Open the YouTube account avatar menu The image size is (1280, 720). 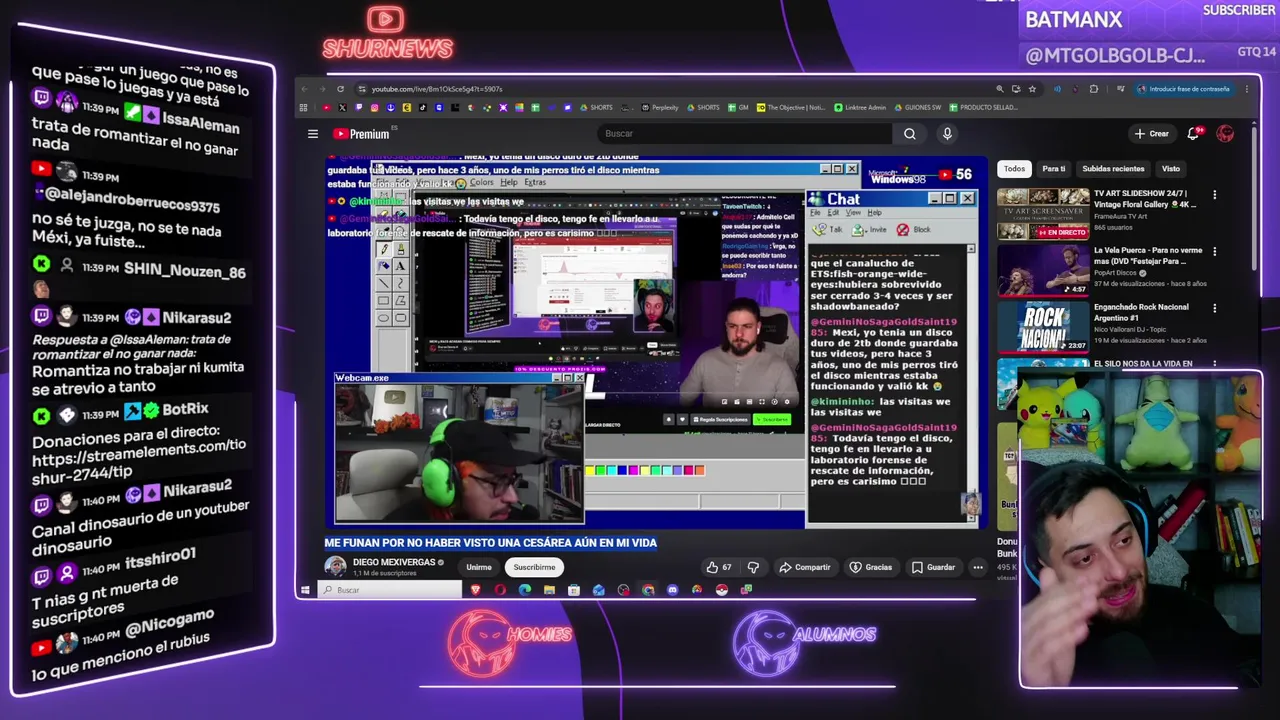(x=1225, y=133)
